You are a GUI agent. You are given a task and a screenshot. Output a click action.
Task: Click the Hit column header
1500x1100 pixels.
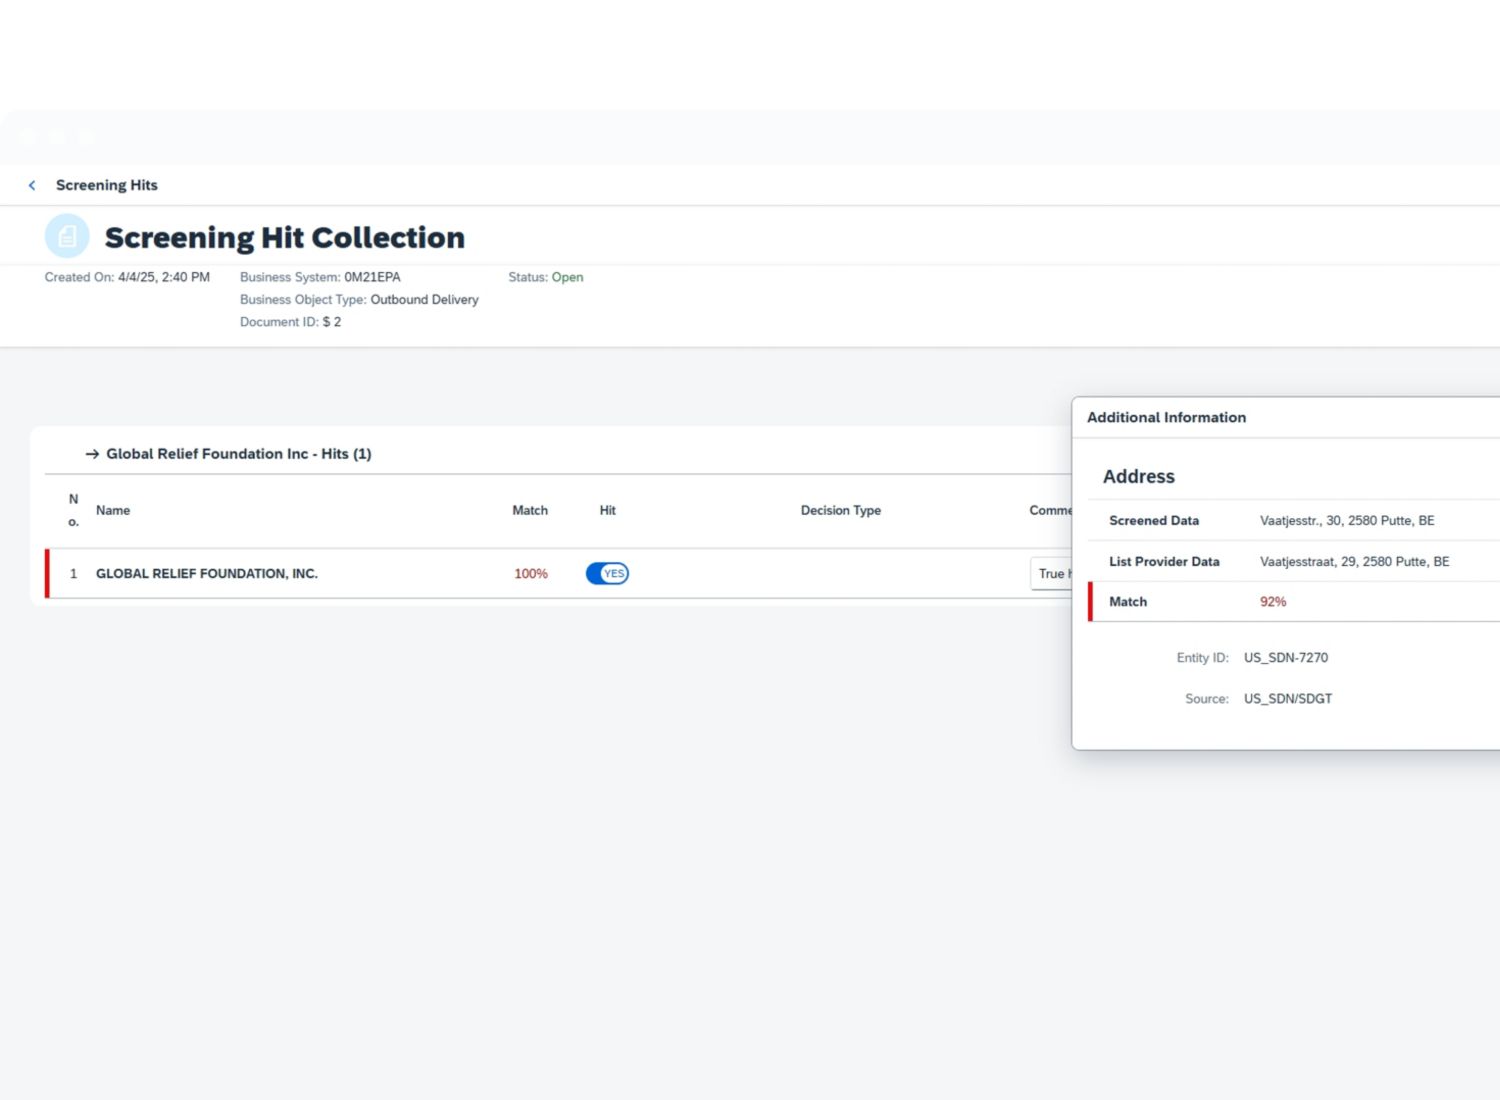click(607, 510)
